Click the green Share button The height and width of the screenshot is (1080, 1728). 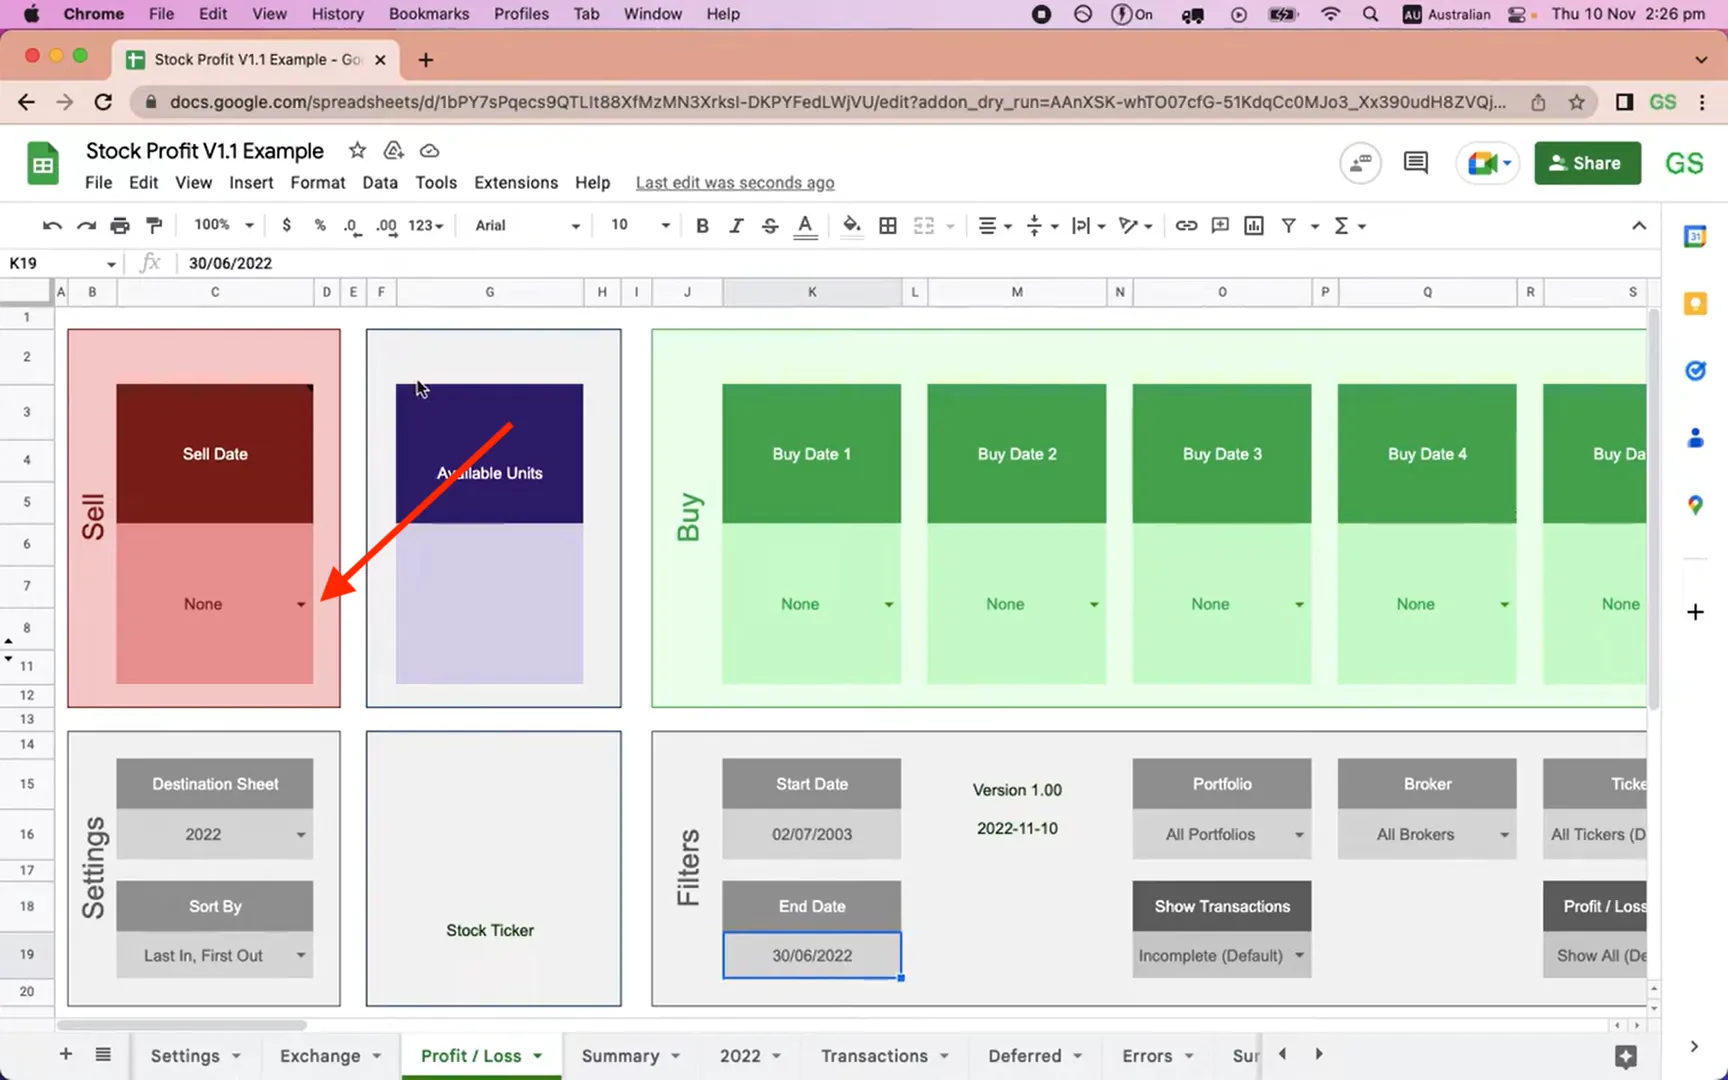(1587, 163)
